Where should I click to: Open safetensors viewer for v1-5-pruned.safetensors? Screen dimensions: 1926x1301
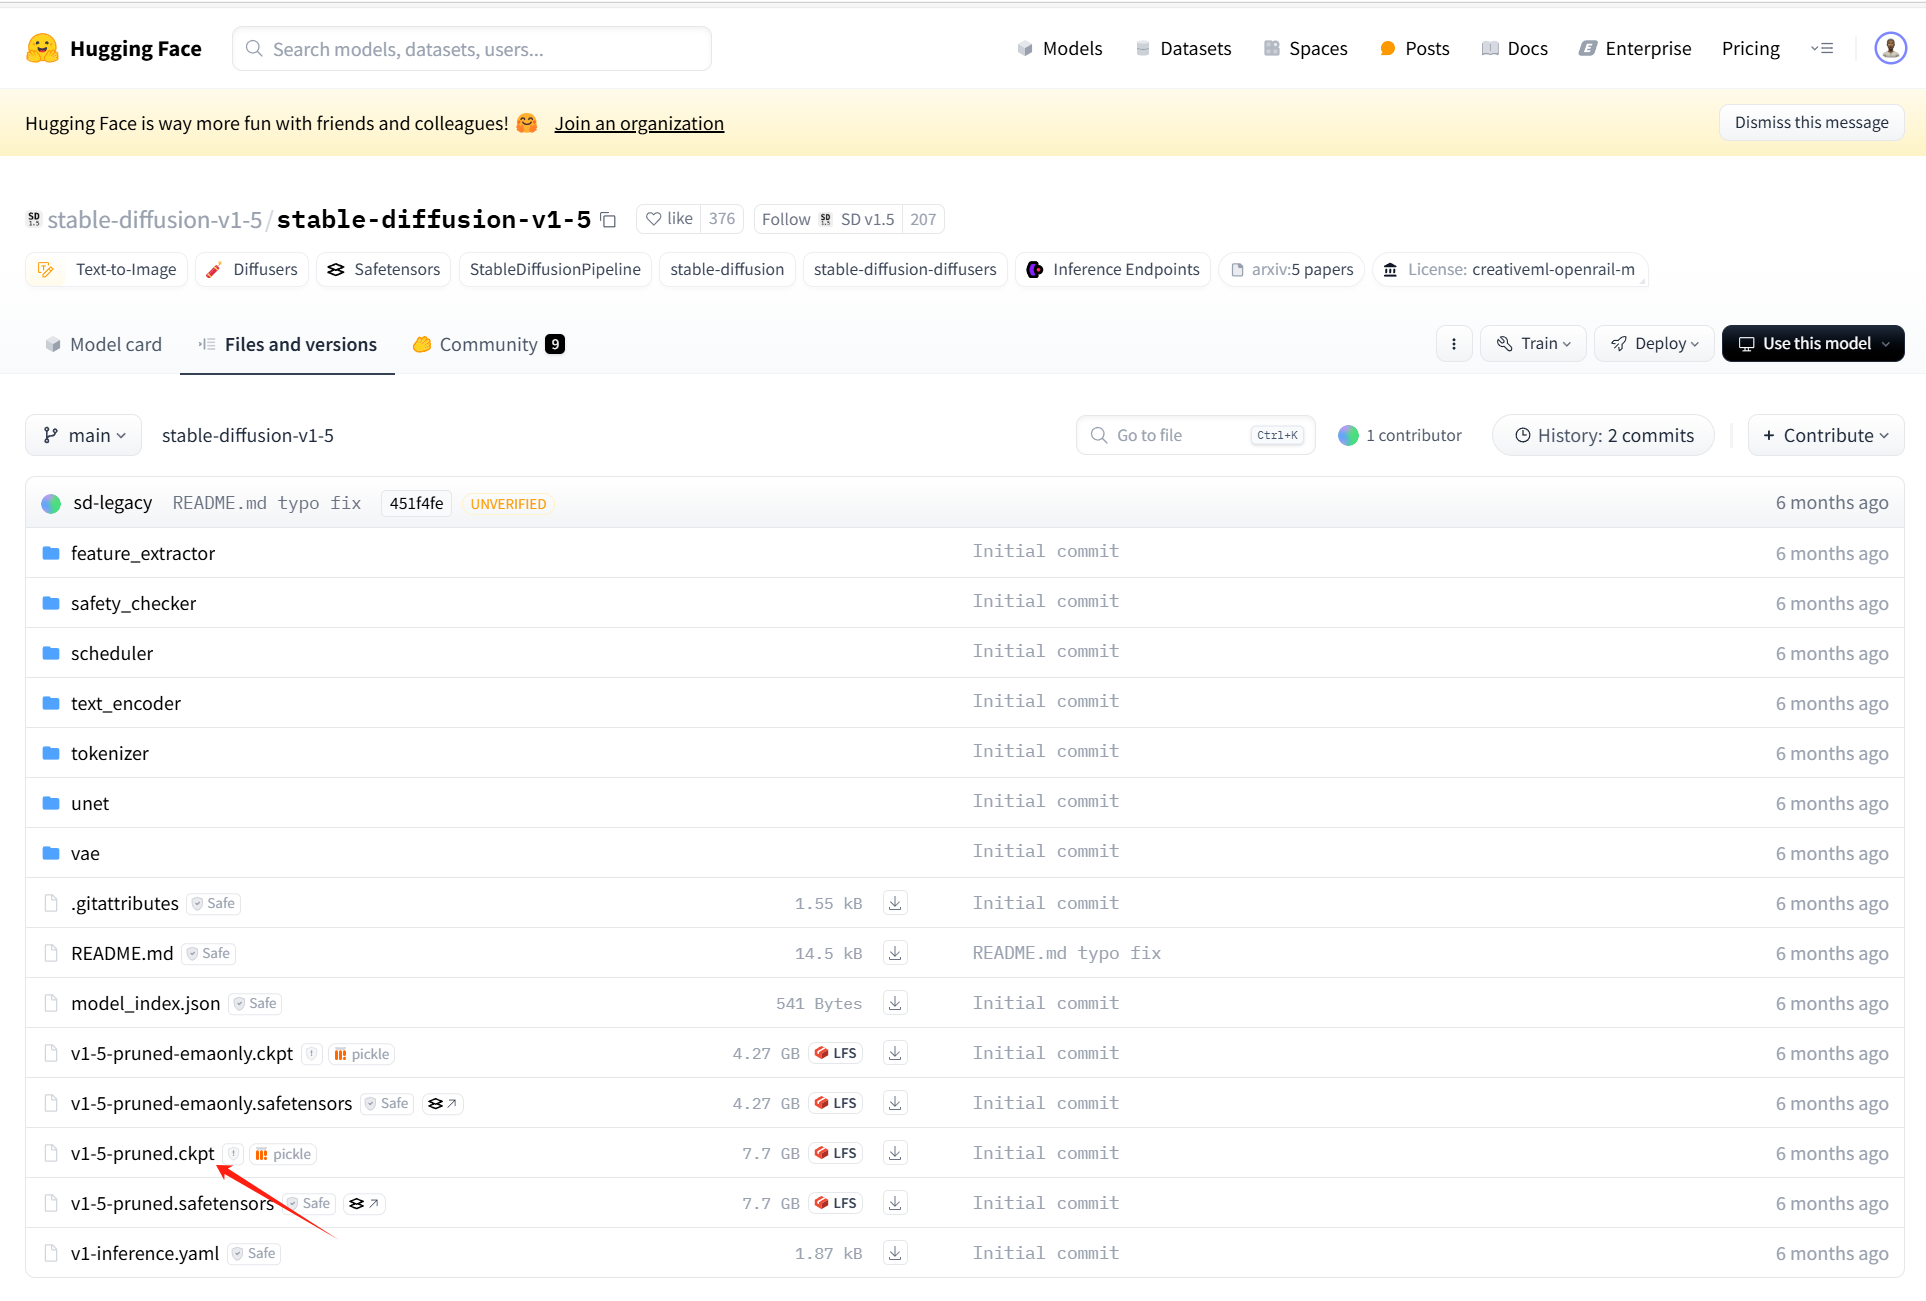click(x=364, y=1204)
